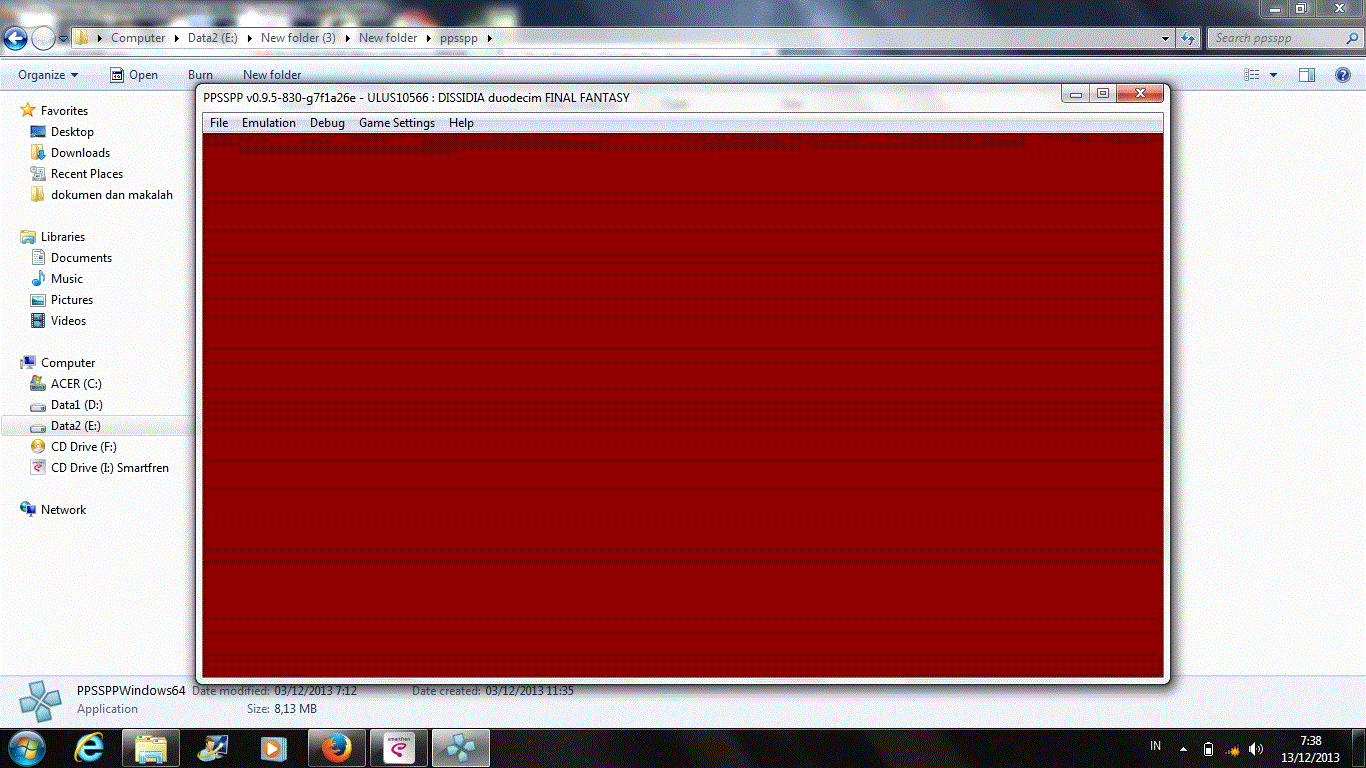Click Internet Explorer taskbar icon
The width and height of the screenshot is (1366, 768).
point(90,747)
